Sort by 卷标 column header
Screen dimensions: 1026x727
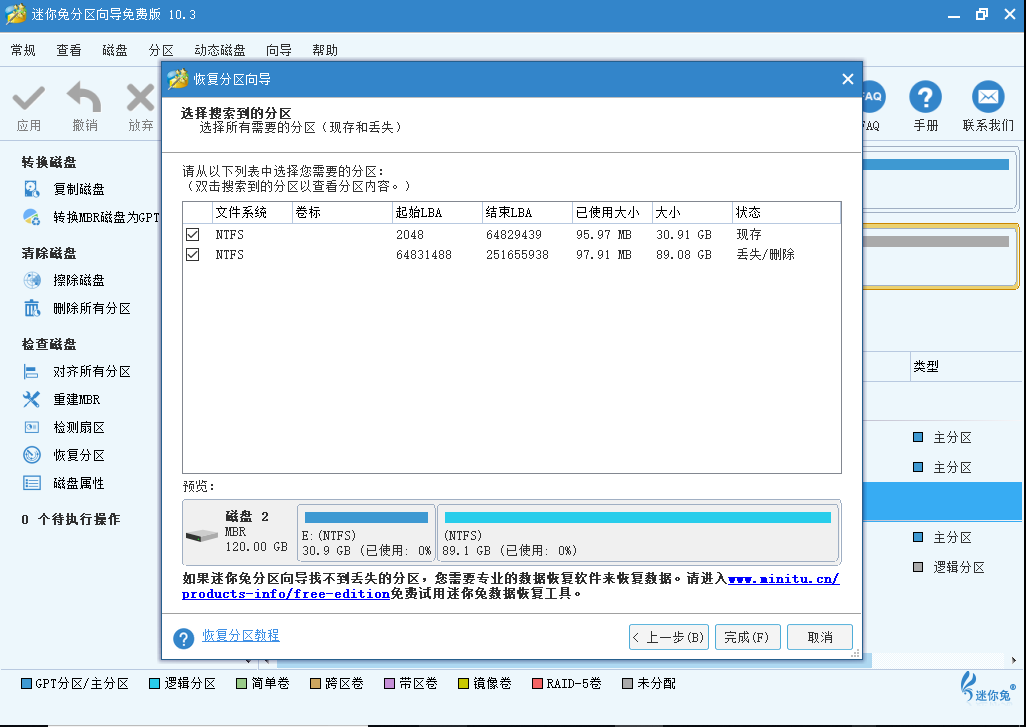(x=342, y=213)
